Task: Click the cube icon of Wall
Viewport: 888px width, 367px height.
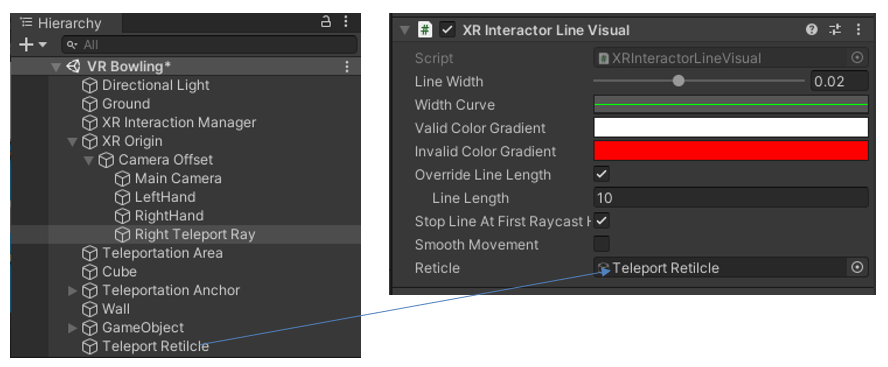Action: coord(90,309)
